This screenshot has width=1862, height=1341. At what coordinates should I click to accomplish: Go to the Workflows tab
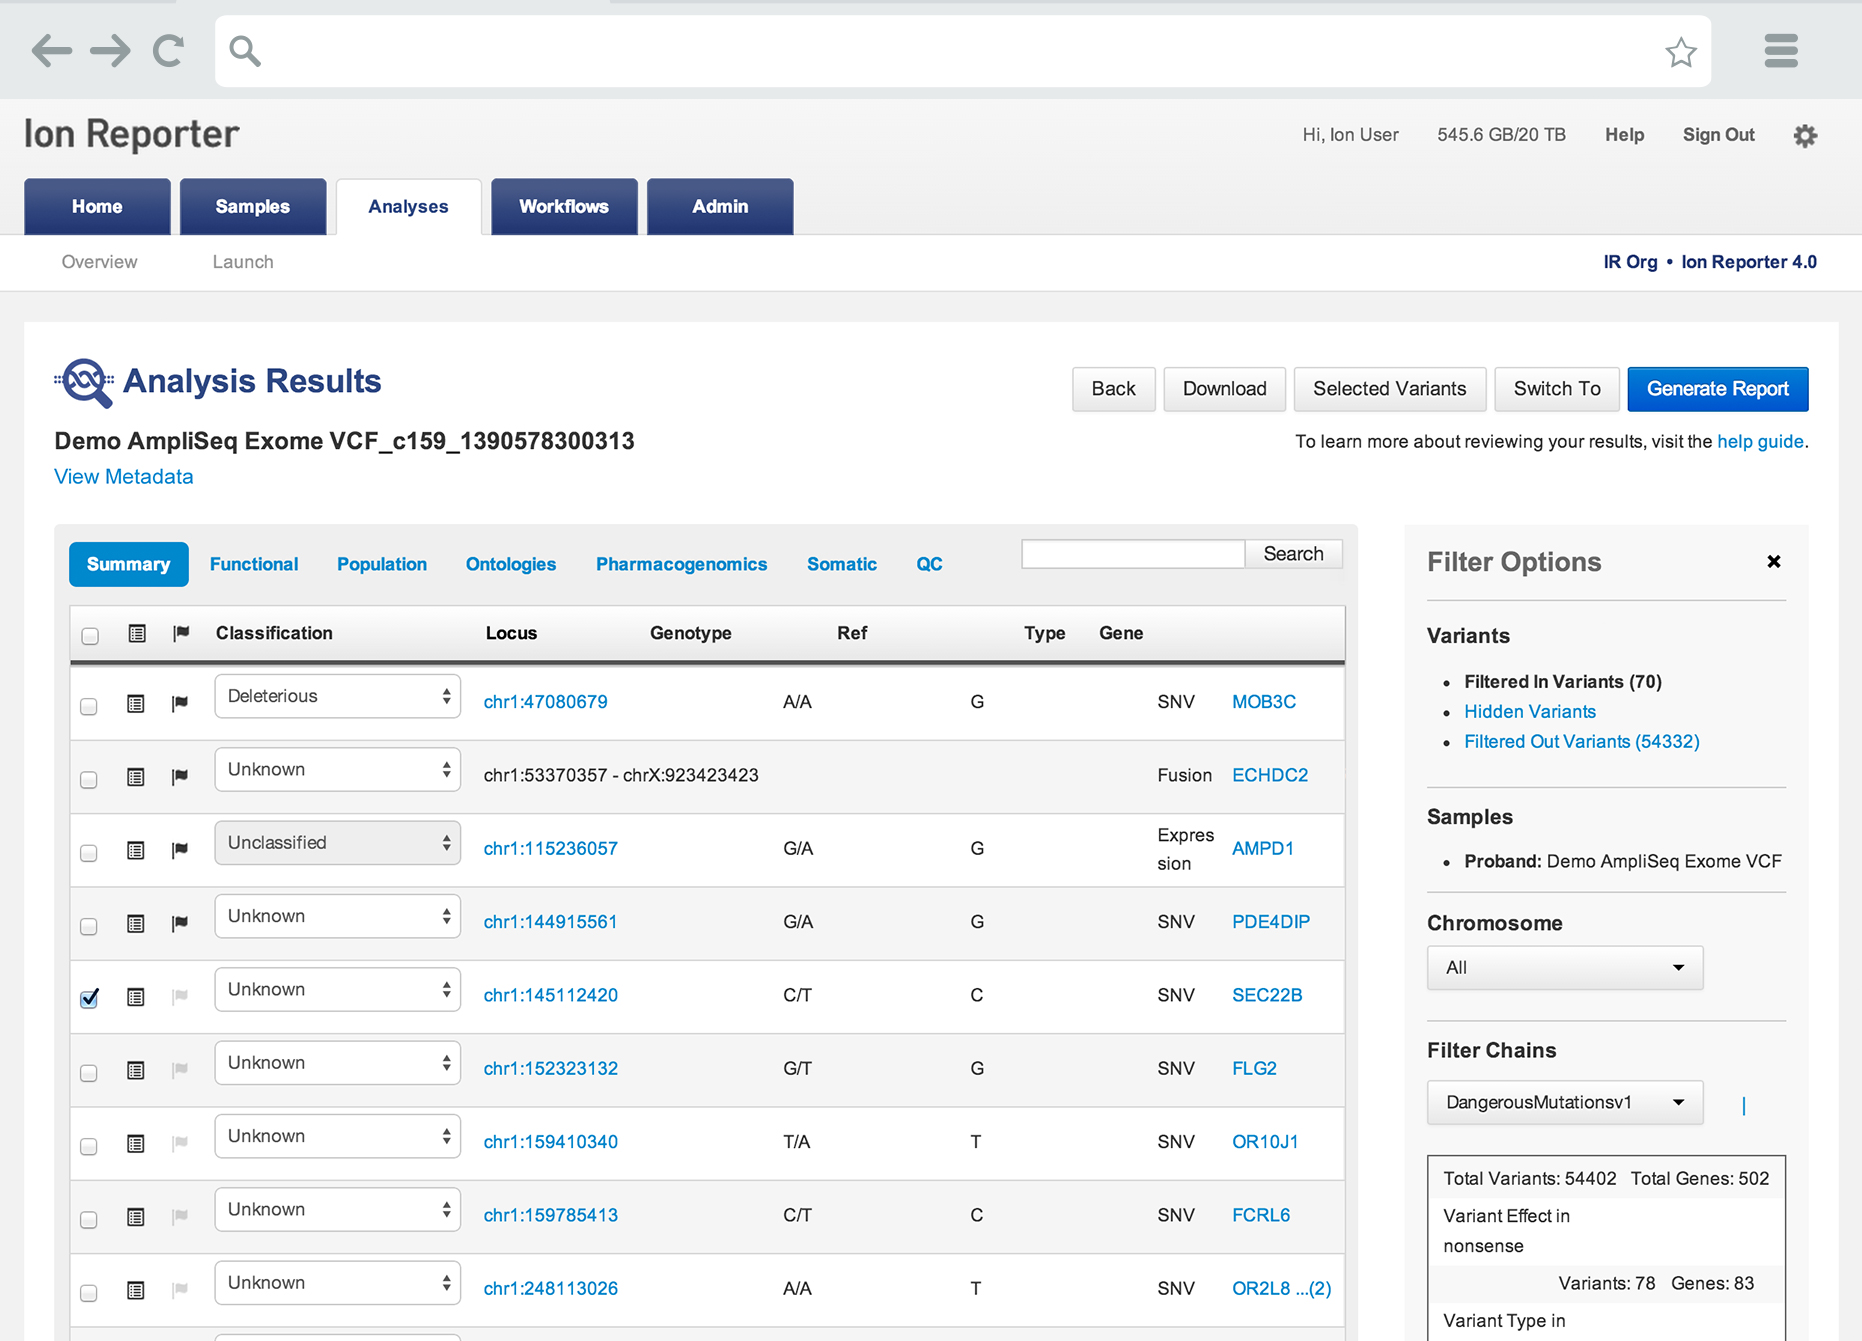click(x=564, y=206)
